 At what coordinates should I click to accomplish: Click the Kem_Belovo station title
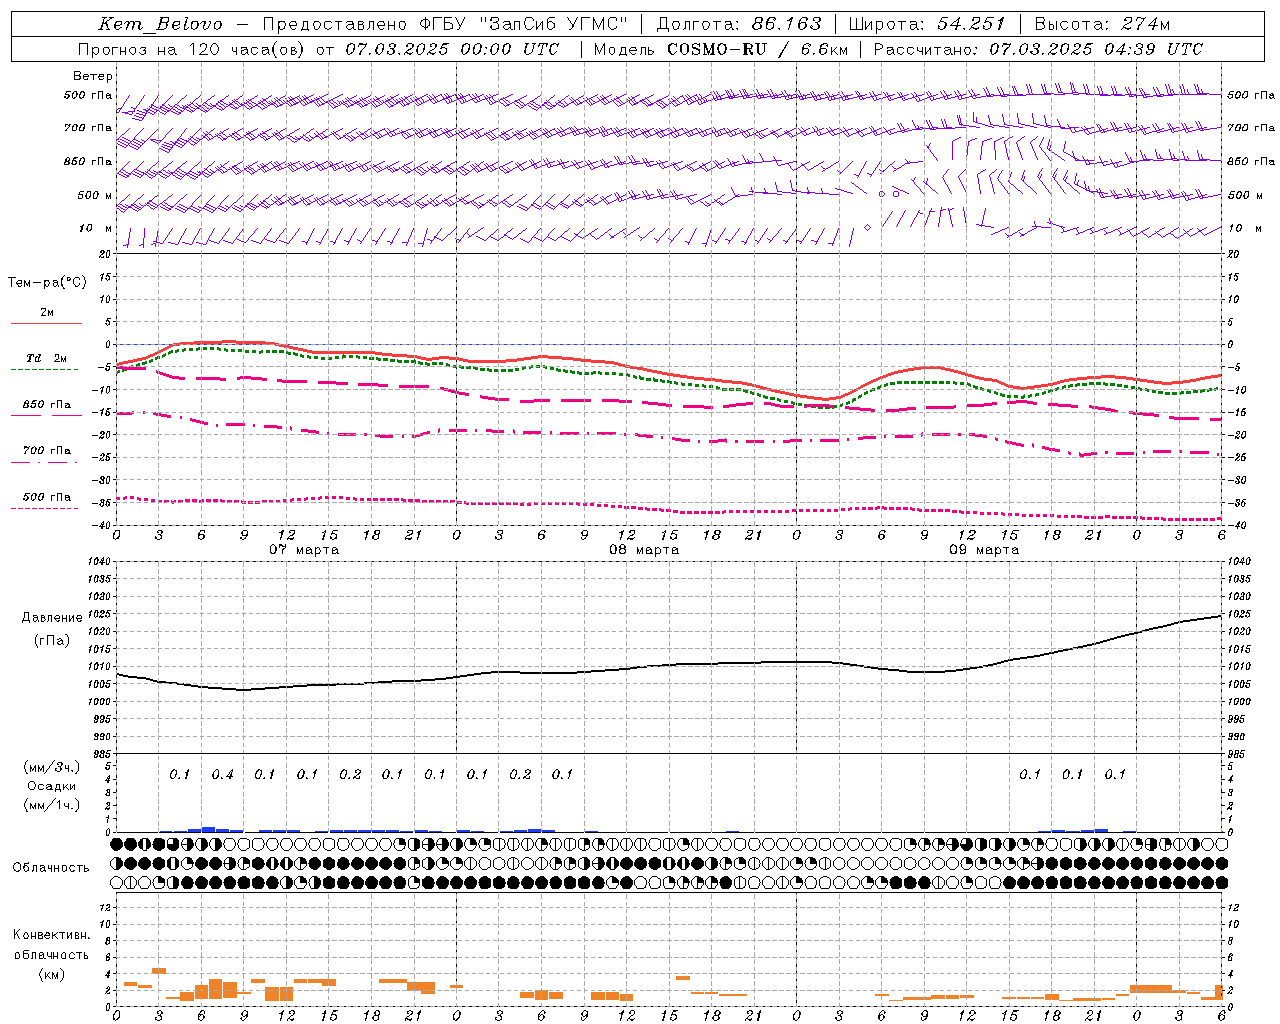pyautogui.click(x=160, y=24)
